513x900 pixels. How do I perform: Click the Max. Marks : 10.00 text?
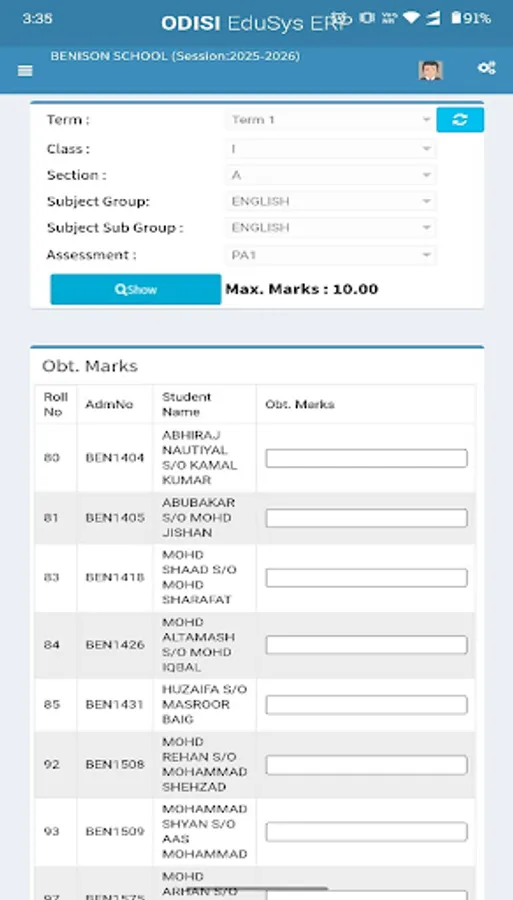[302, 289]
